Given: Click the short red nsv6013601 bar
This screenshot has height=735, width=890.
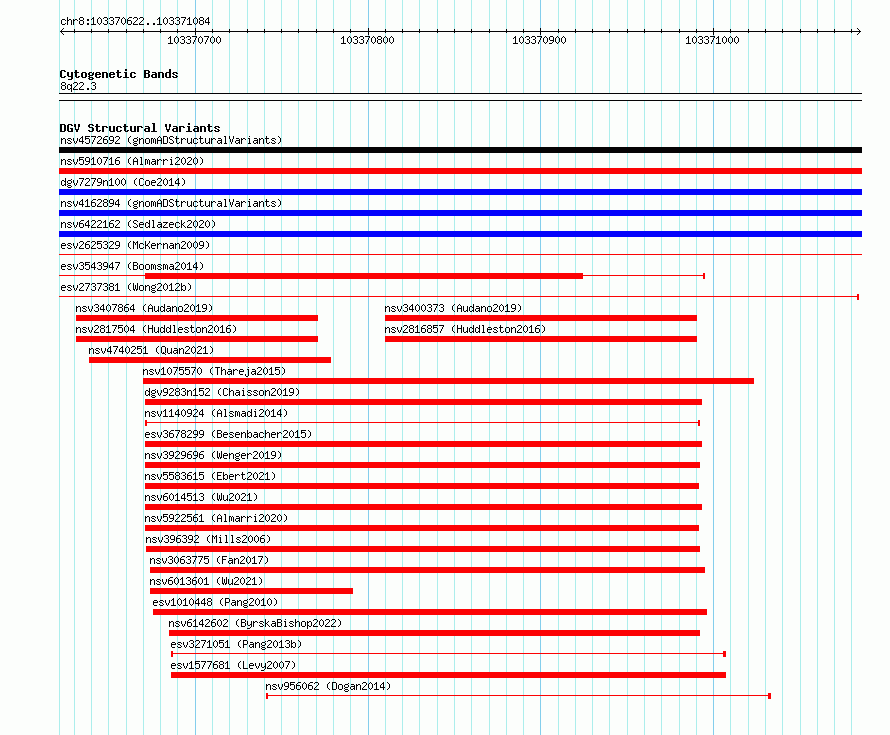Looking at the screenshot, I should tap(251, 591).
